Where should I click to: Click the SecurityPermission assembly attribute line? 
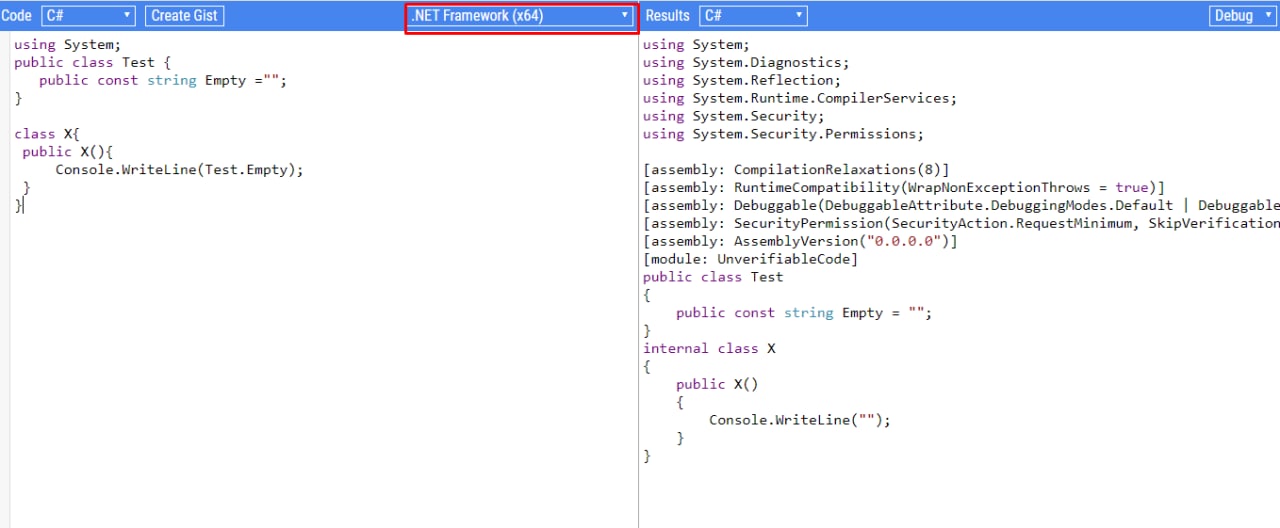(961, 223)
